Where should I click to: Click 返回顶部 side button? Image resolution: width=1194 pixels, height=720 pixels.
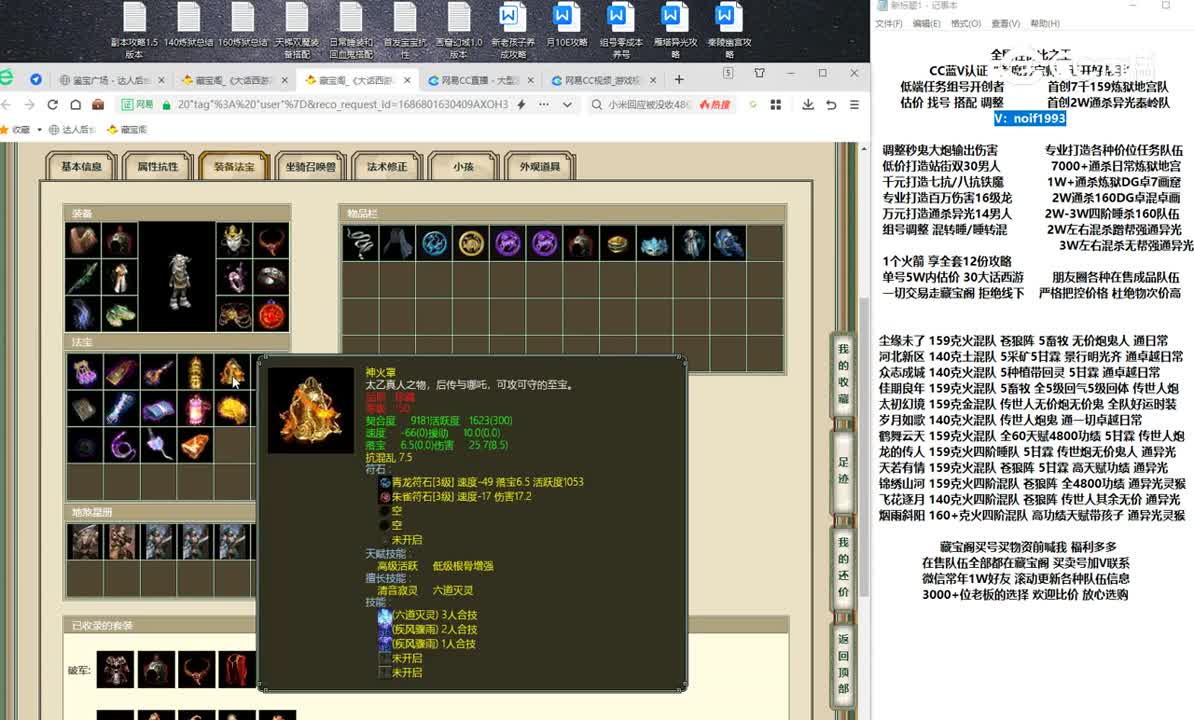(x=843, y=664)
